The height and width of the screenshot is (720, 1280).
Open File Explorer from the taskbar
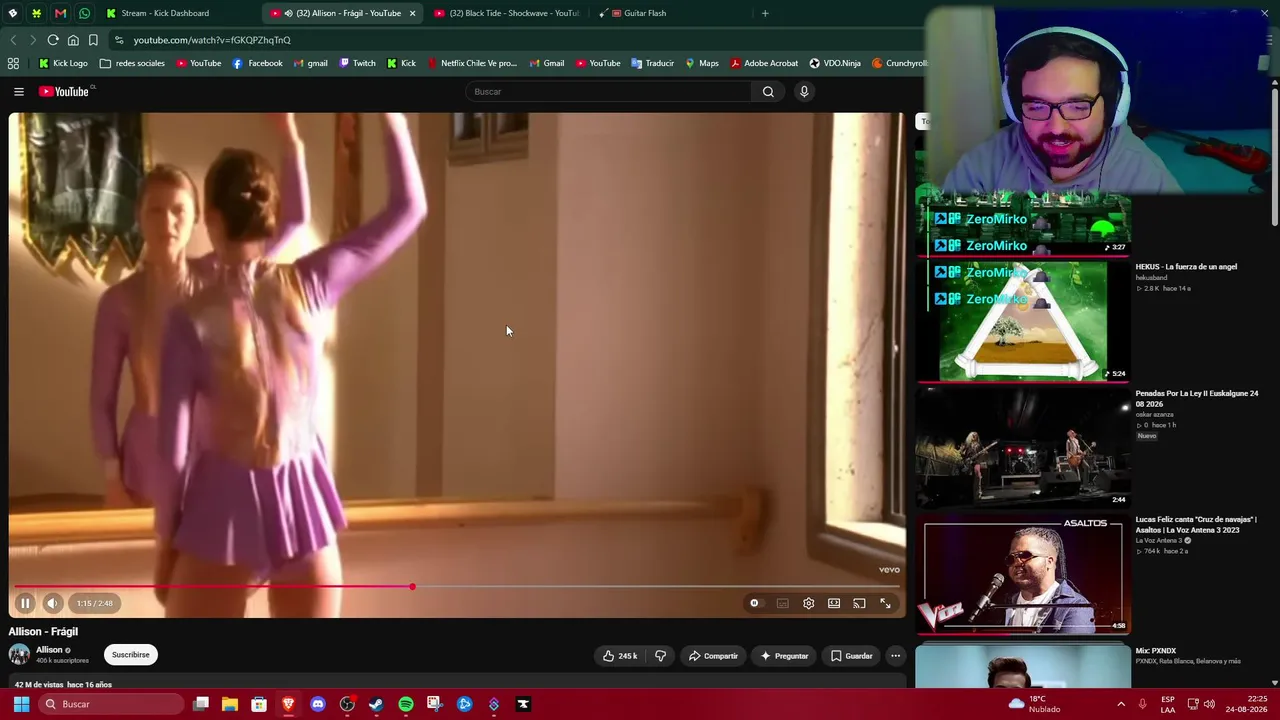click(x=230, y=704)
